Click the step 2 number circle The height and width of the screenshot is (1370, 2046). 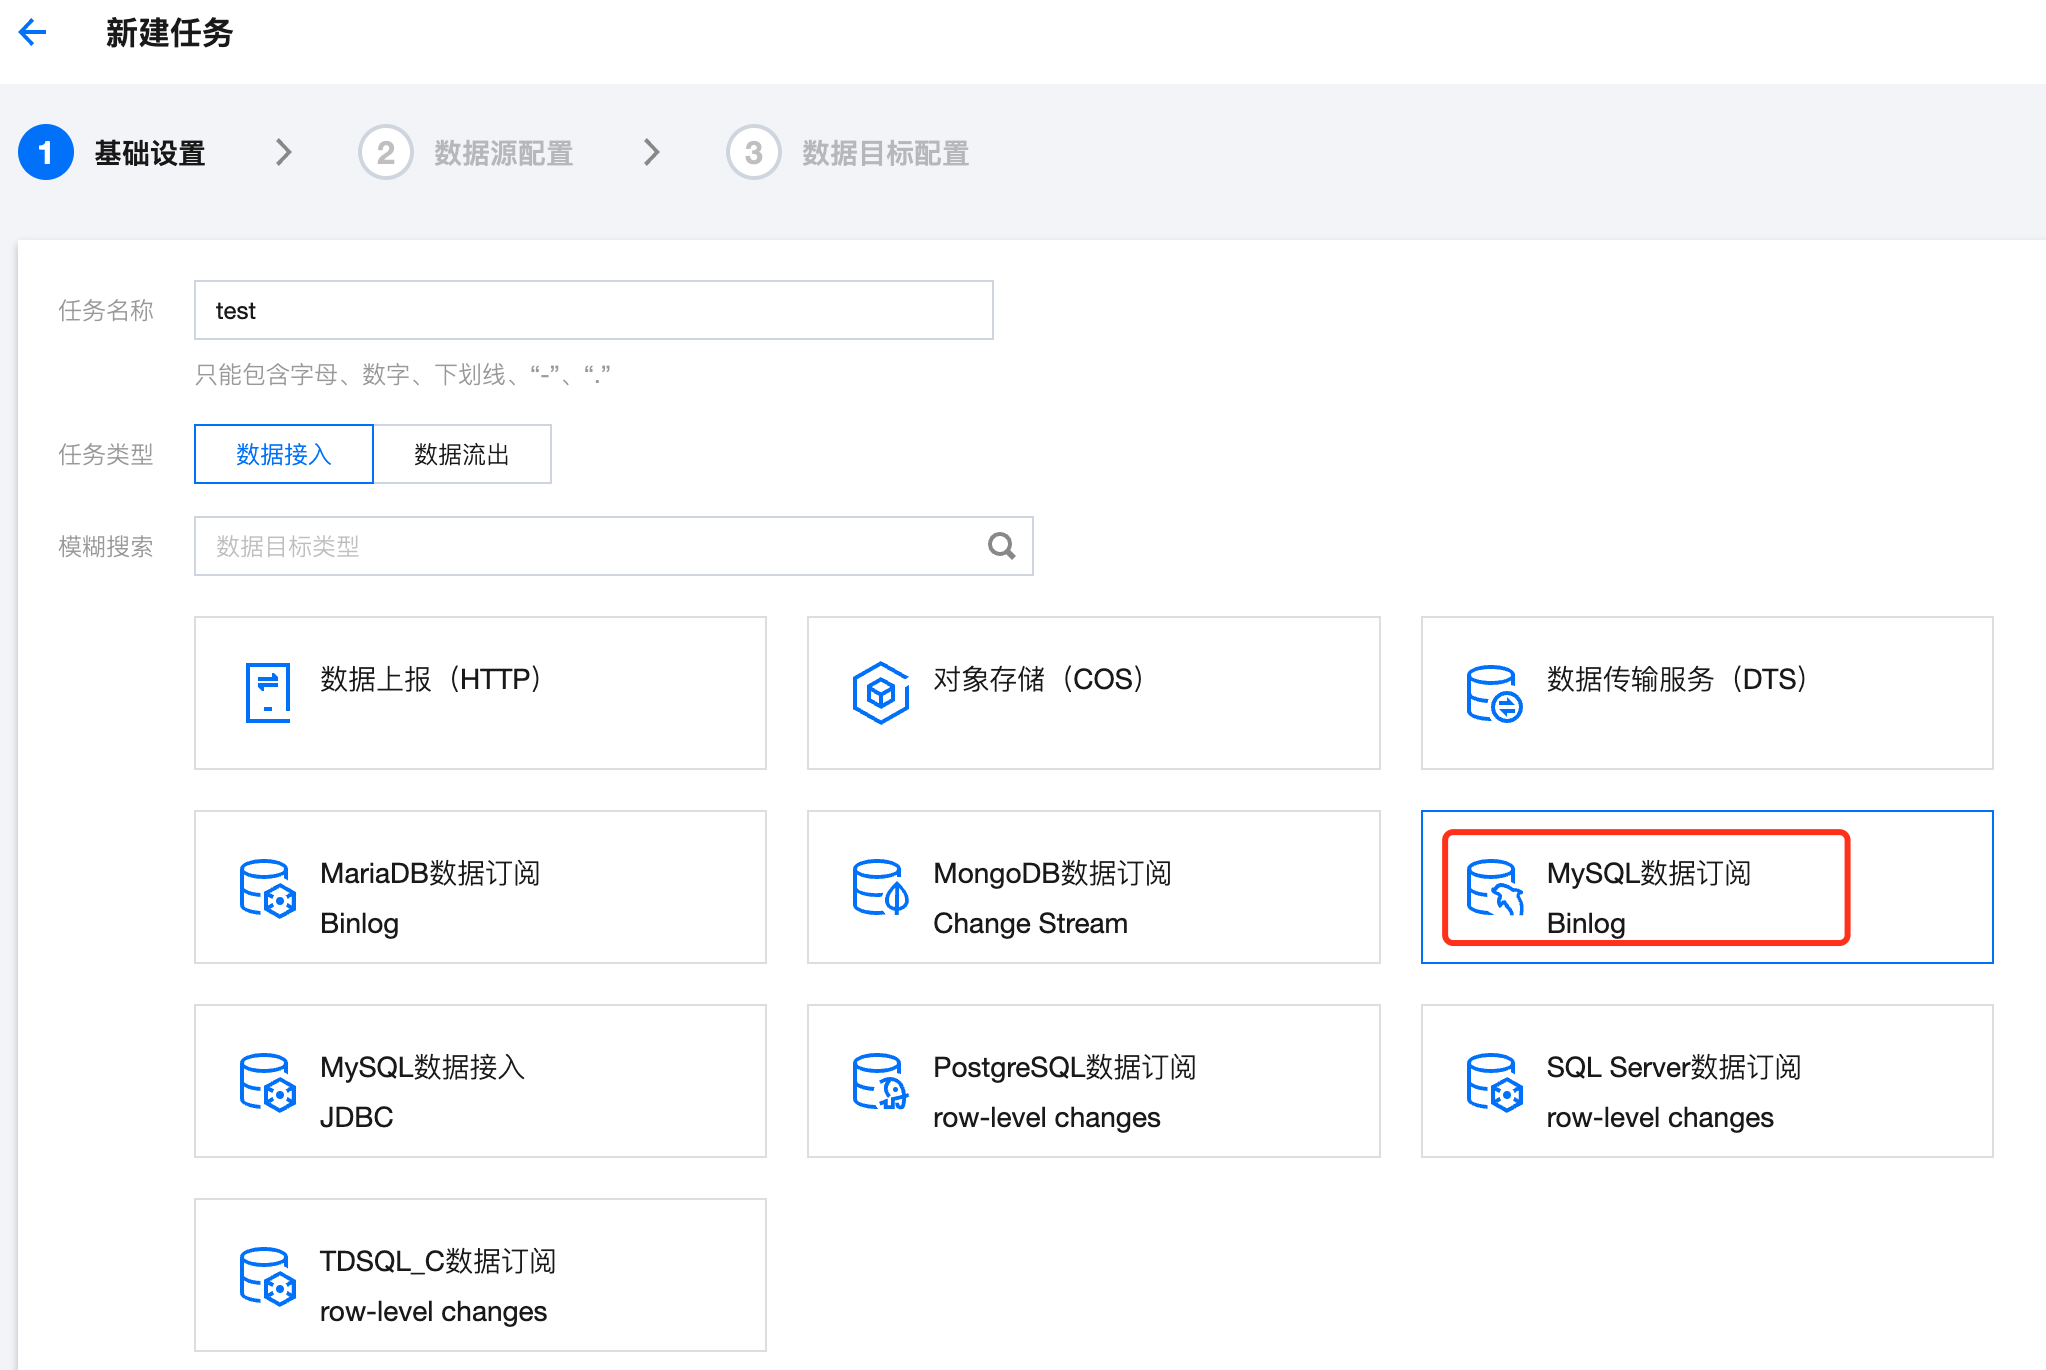point(386,152)
